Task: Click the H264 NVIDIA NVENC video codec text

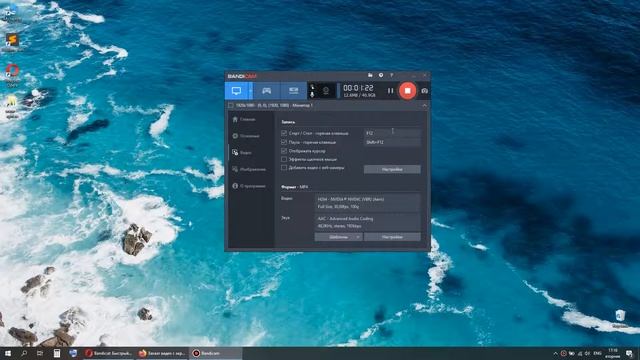Action: click(x=351, y=200)
